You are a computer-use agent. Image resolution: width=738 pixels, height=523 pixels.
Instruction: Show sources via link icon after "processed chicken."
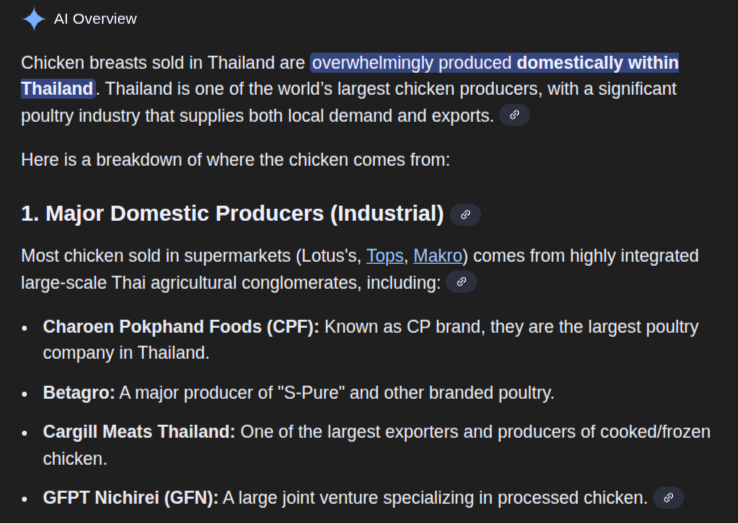(x=668, y=497)
